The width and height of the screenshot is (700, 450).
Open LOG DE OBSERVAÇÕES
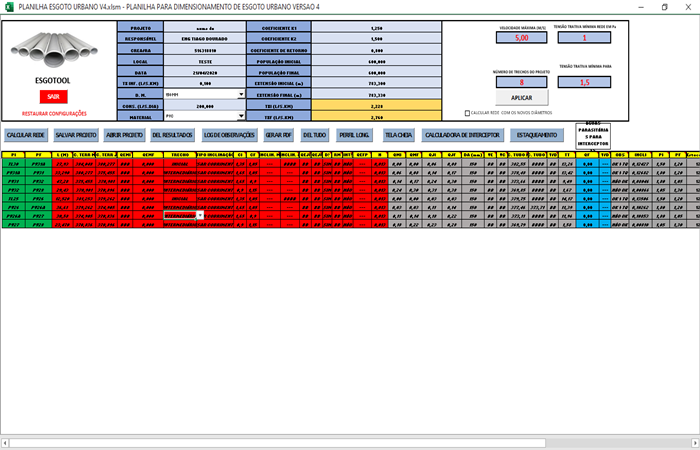[x=229, y=134]
